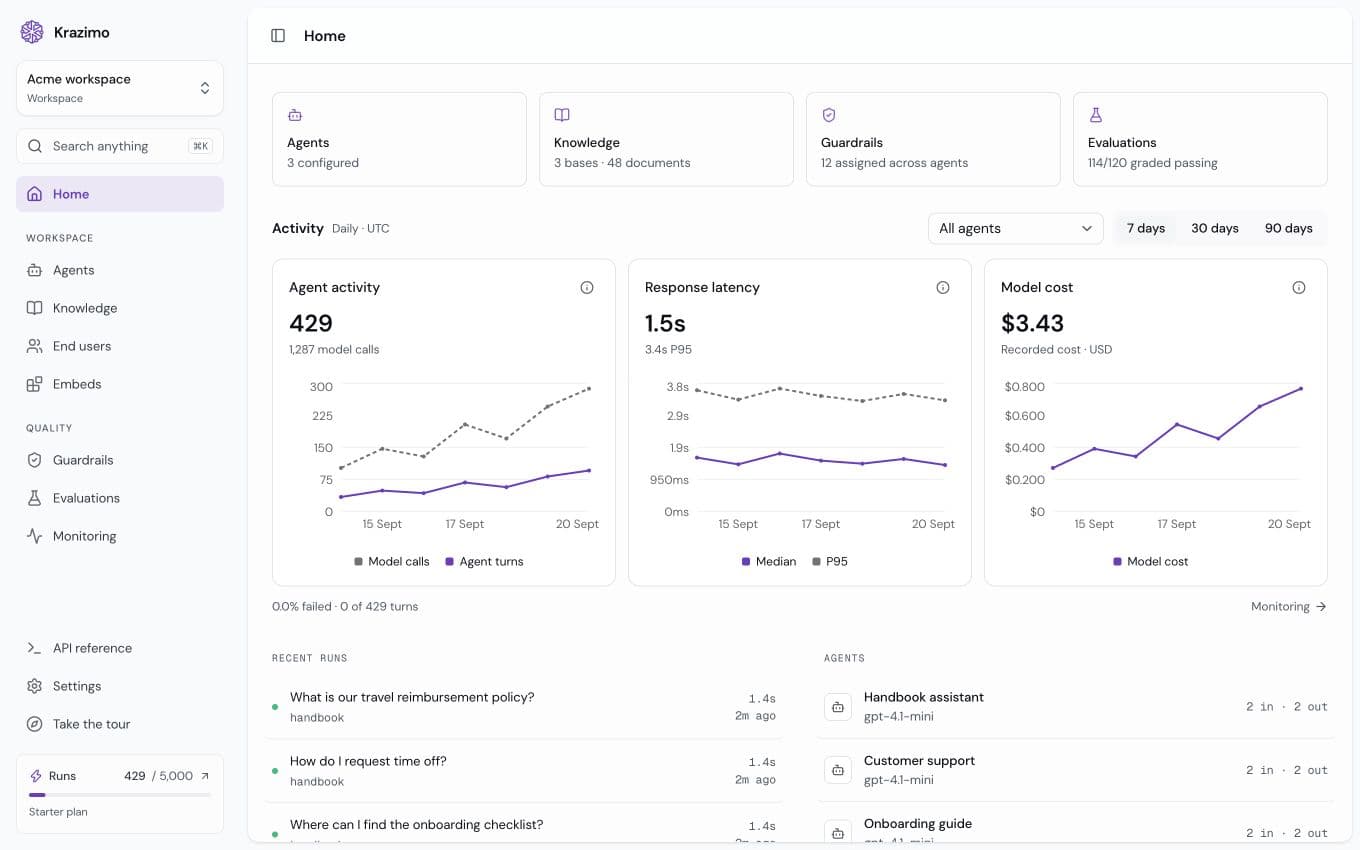
Task: Follow the Monitoring arrow link
Action: coord(1289,607)
